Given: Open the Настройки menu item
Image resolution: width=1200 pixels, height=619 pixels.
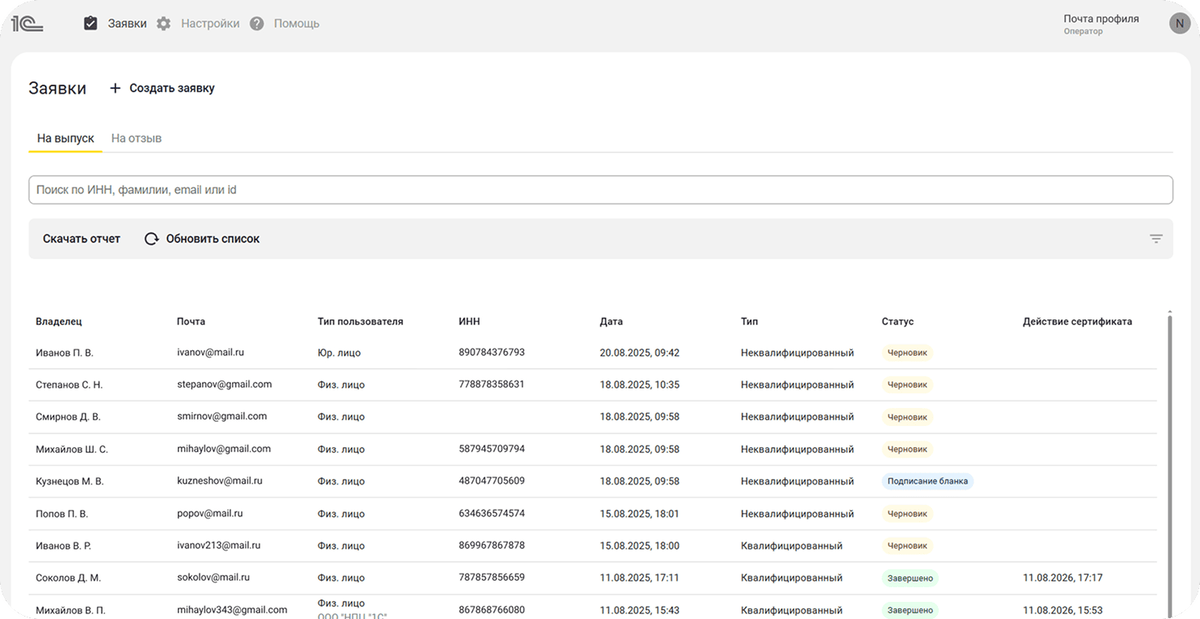Looking at the screenshot, I should [210, 23].
